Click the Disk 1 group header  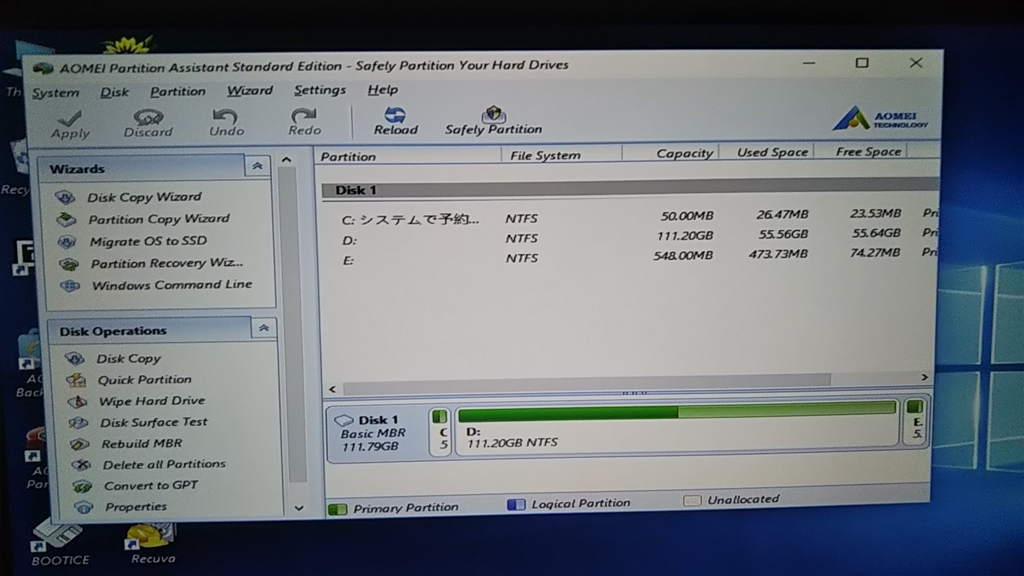coord(630,188)
